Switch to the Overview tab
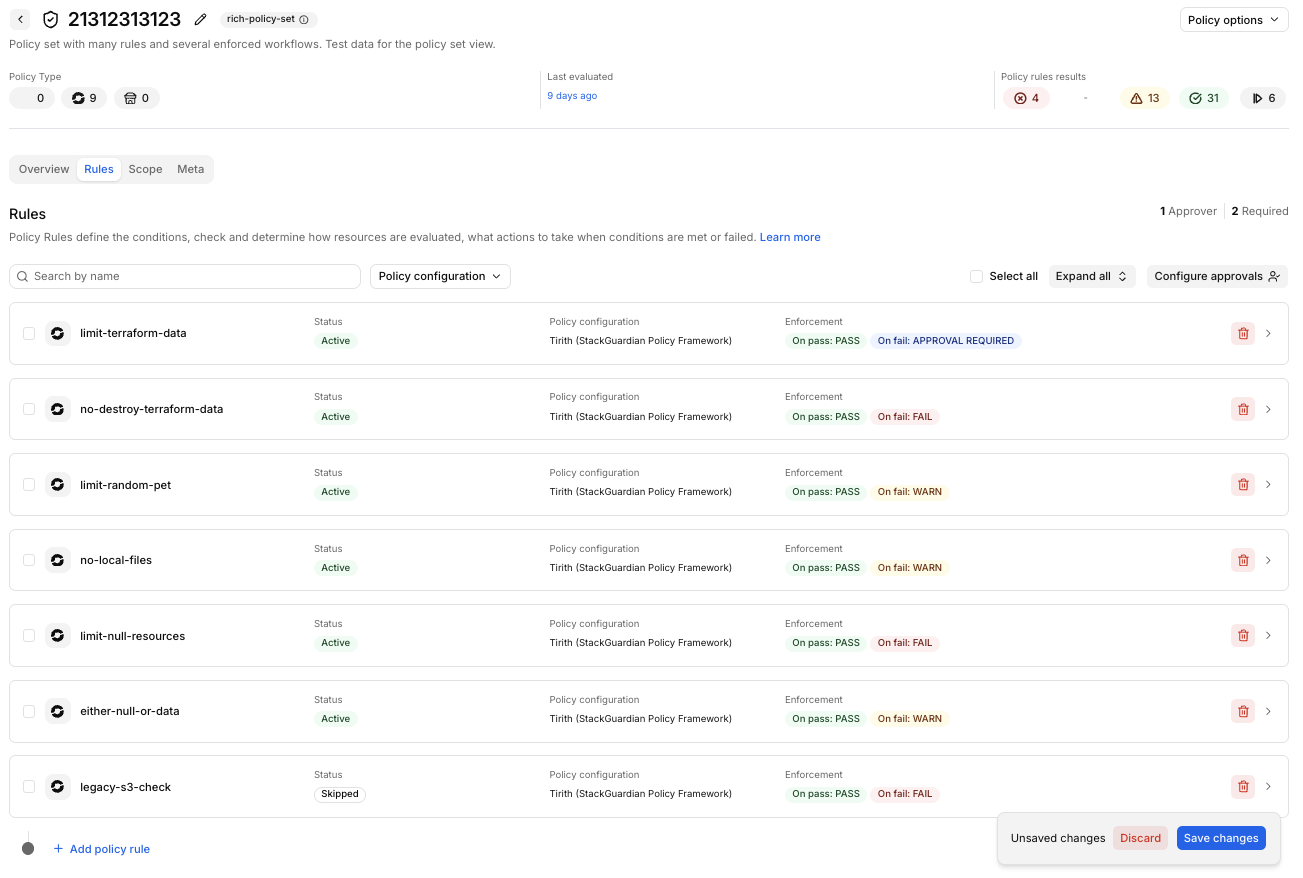Viewport: 1303px width, 878px height. click(44, 169)
